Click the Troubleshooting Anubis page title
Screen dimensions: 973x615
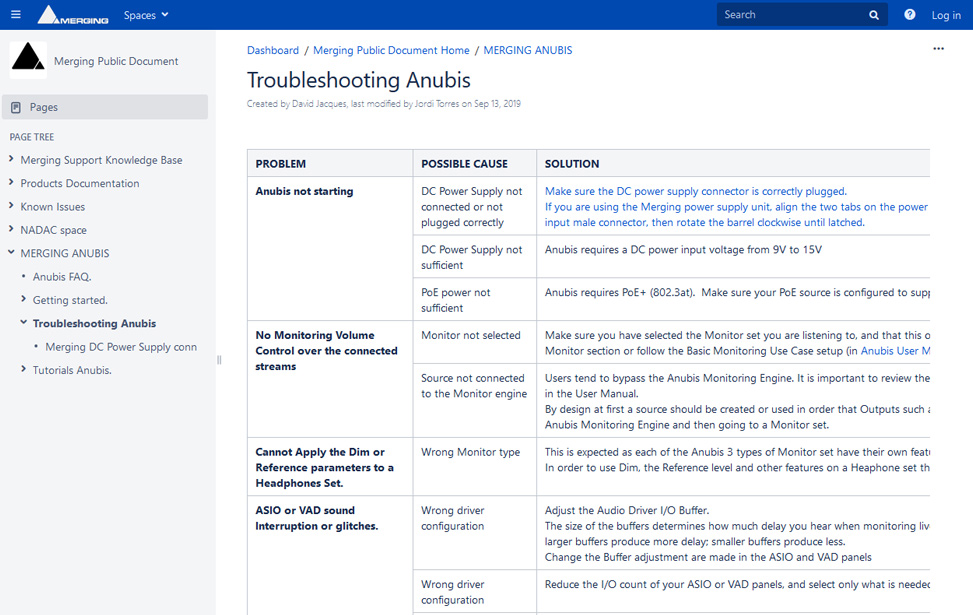pos(359,80)
